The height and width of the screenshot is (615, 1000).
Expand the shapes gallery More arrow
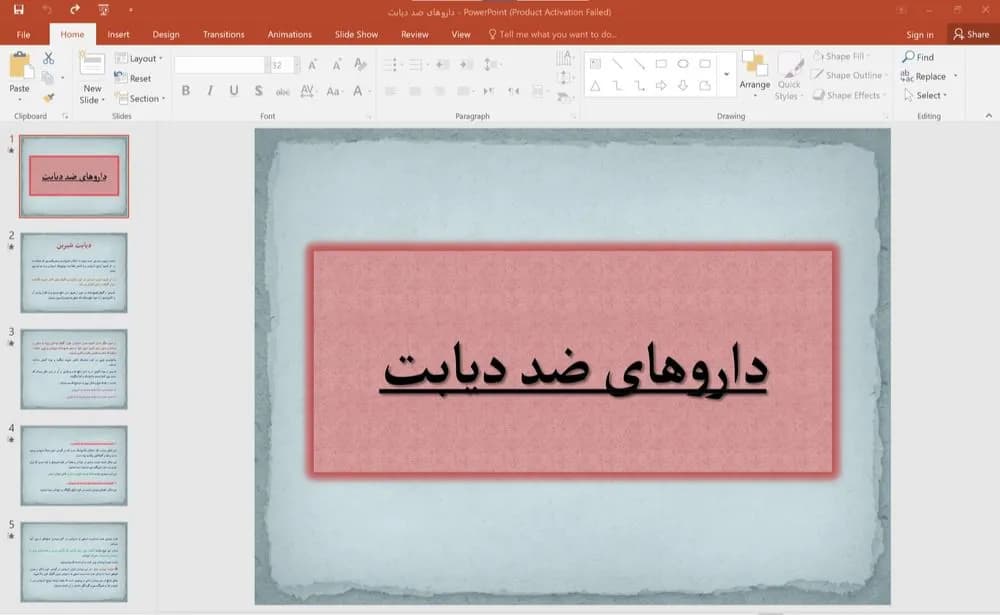(726, 75)
